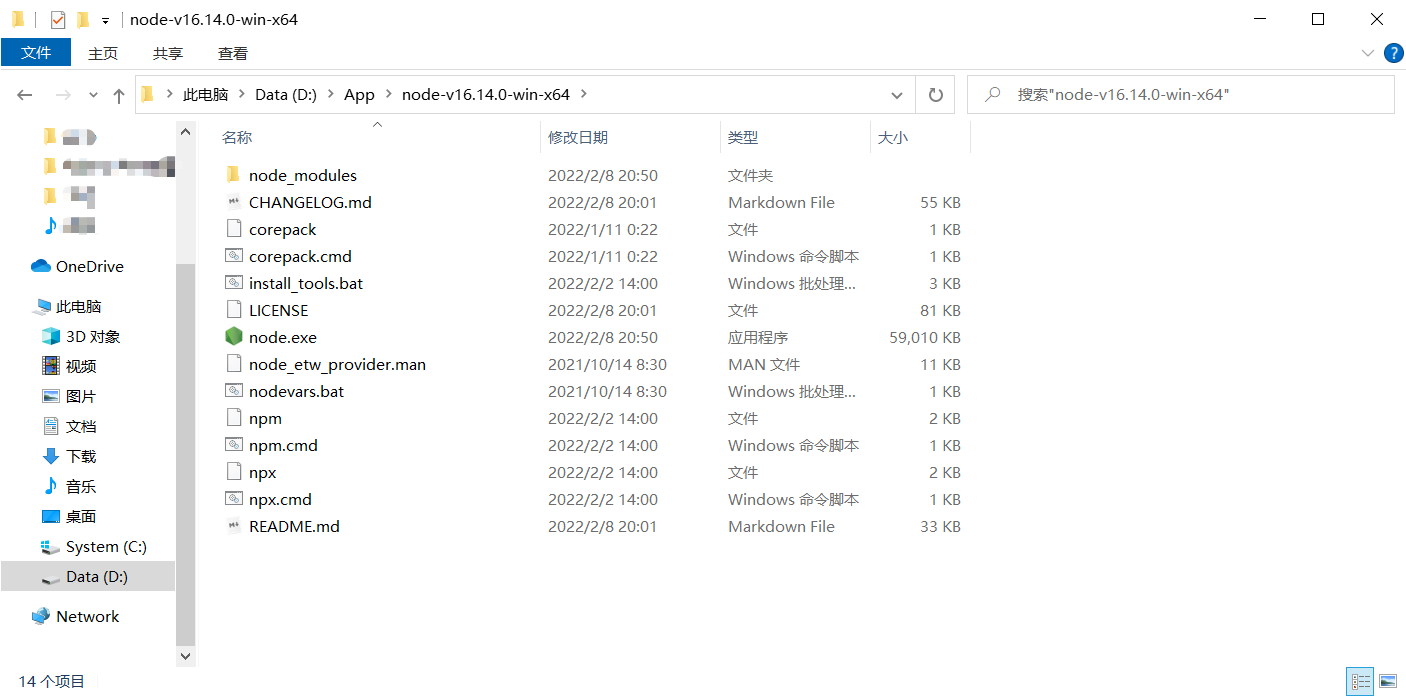
Task: Expand the ribbon with the chevron
Action: coord(1367,53)
